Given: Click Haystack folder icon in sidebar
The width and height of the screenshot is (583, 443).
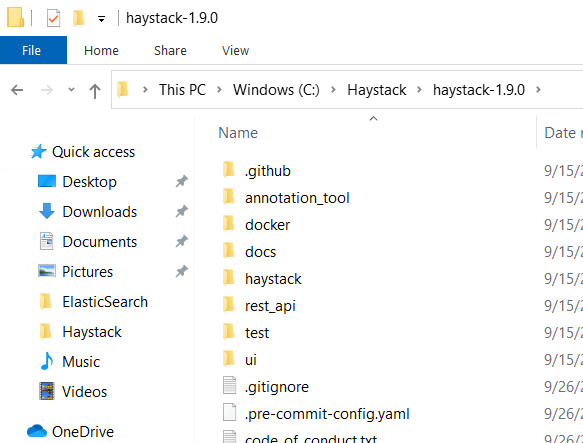Looking at the screenshot, I should pyautogui.click(x=46, y=331).
